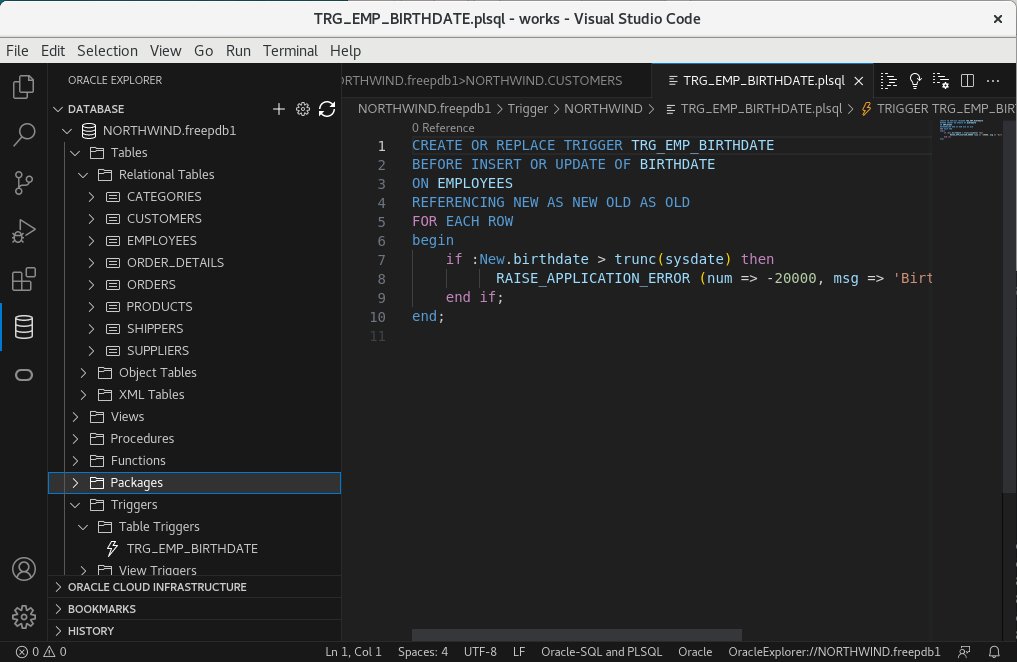Collapse the Triggers folder
This screenshot has height=662, width=1017.
coord(75,505)
